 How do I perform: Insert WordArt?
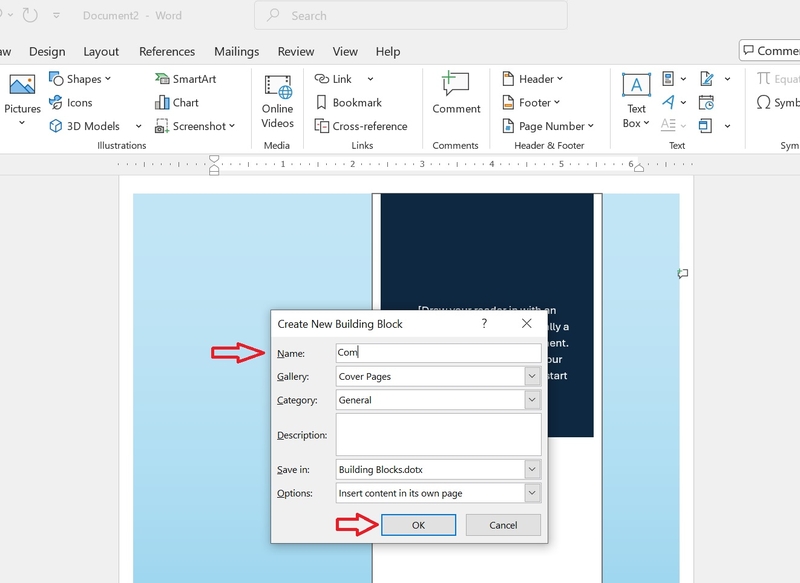668,103
